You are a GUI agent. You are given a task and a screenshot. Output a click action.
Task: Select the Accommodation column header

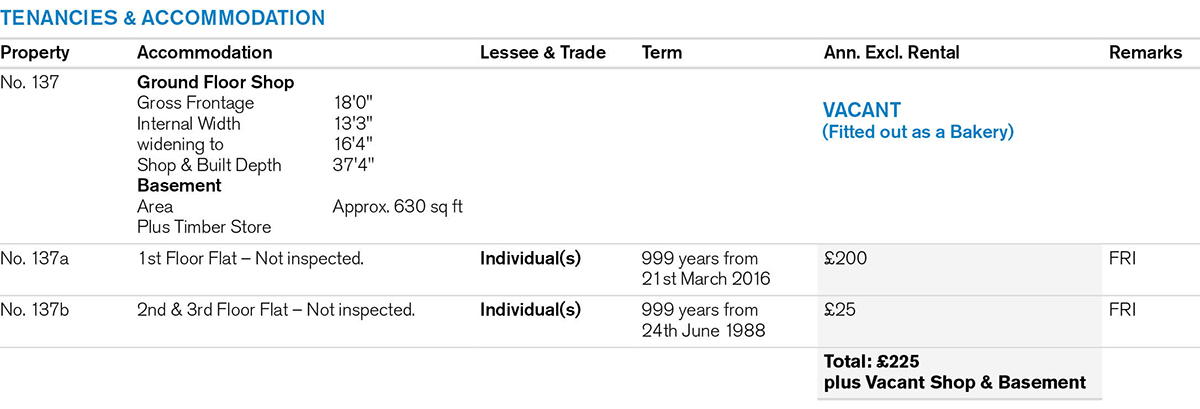[x=204, y=53]
